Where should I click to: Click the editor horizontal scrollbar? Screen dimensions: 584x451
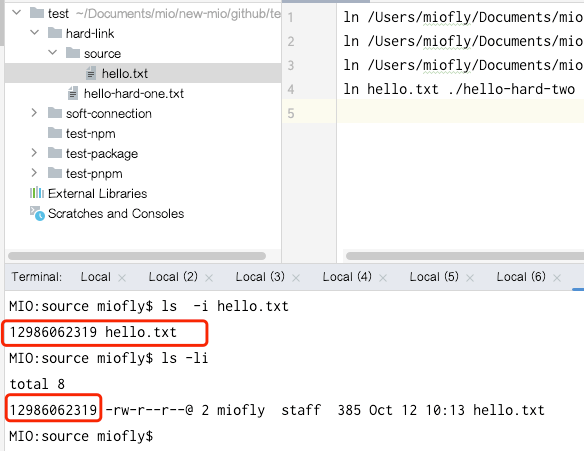point(465,256)
